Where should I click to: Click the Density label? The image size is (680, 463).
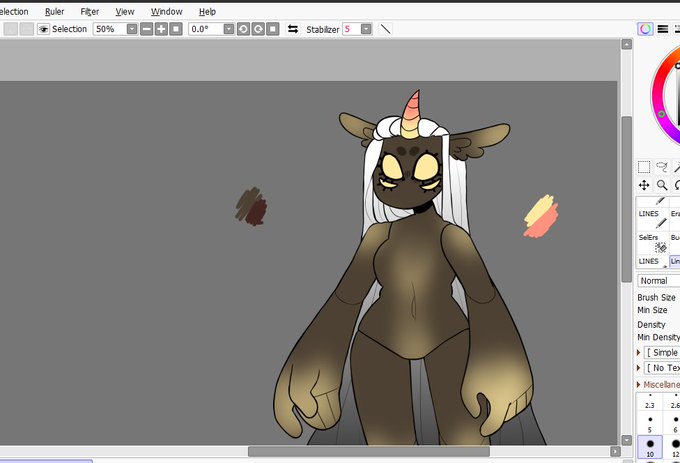coord(651,325)
